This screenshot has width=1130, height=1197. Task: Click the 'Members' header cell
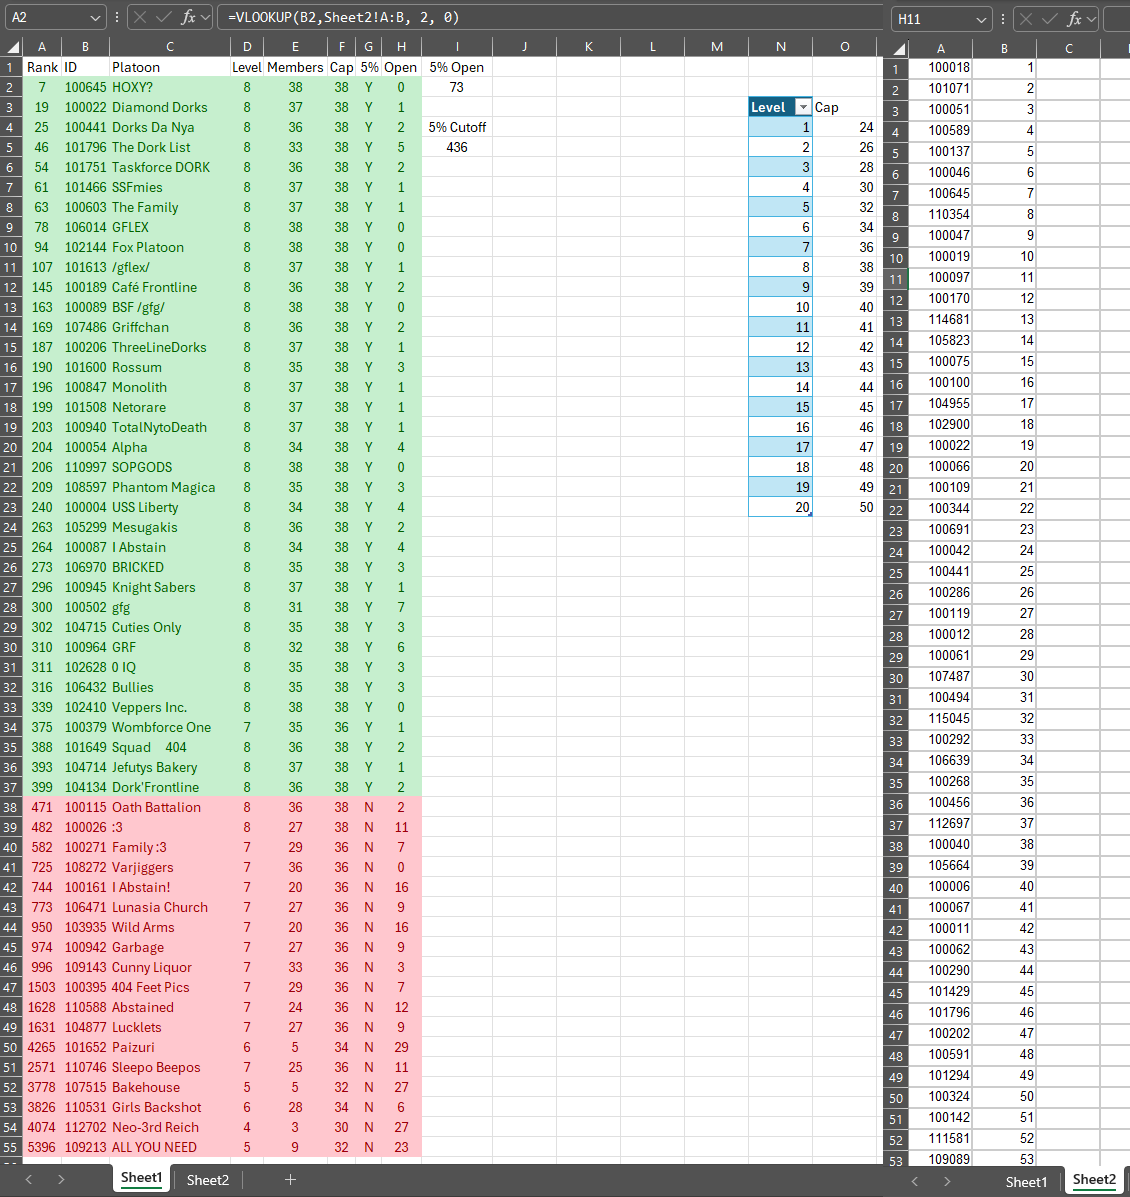[x=295, y=67]
